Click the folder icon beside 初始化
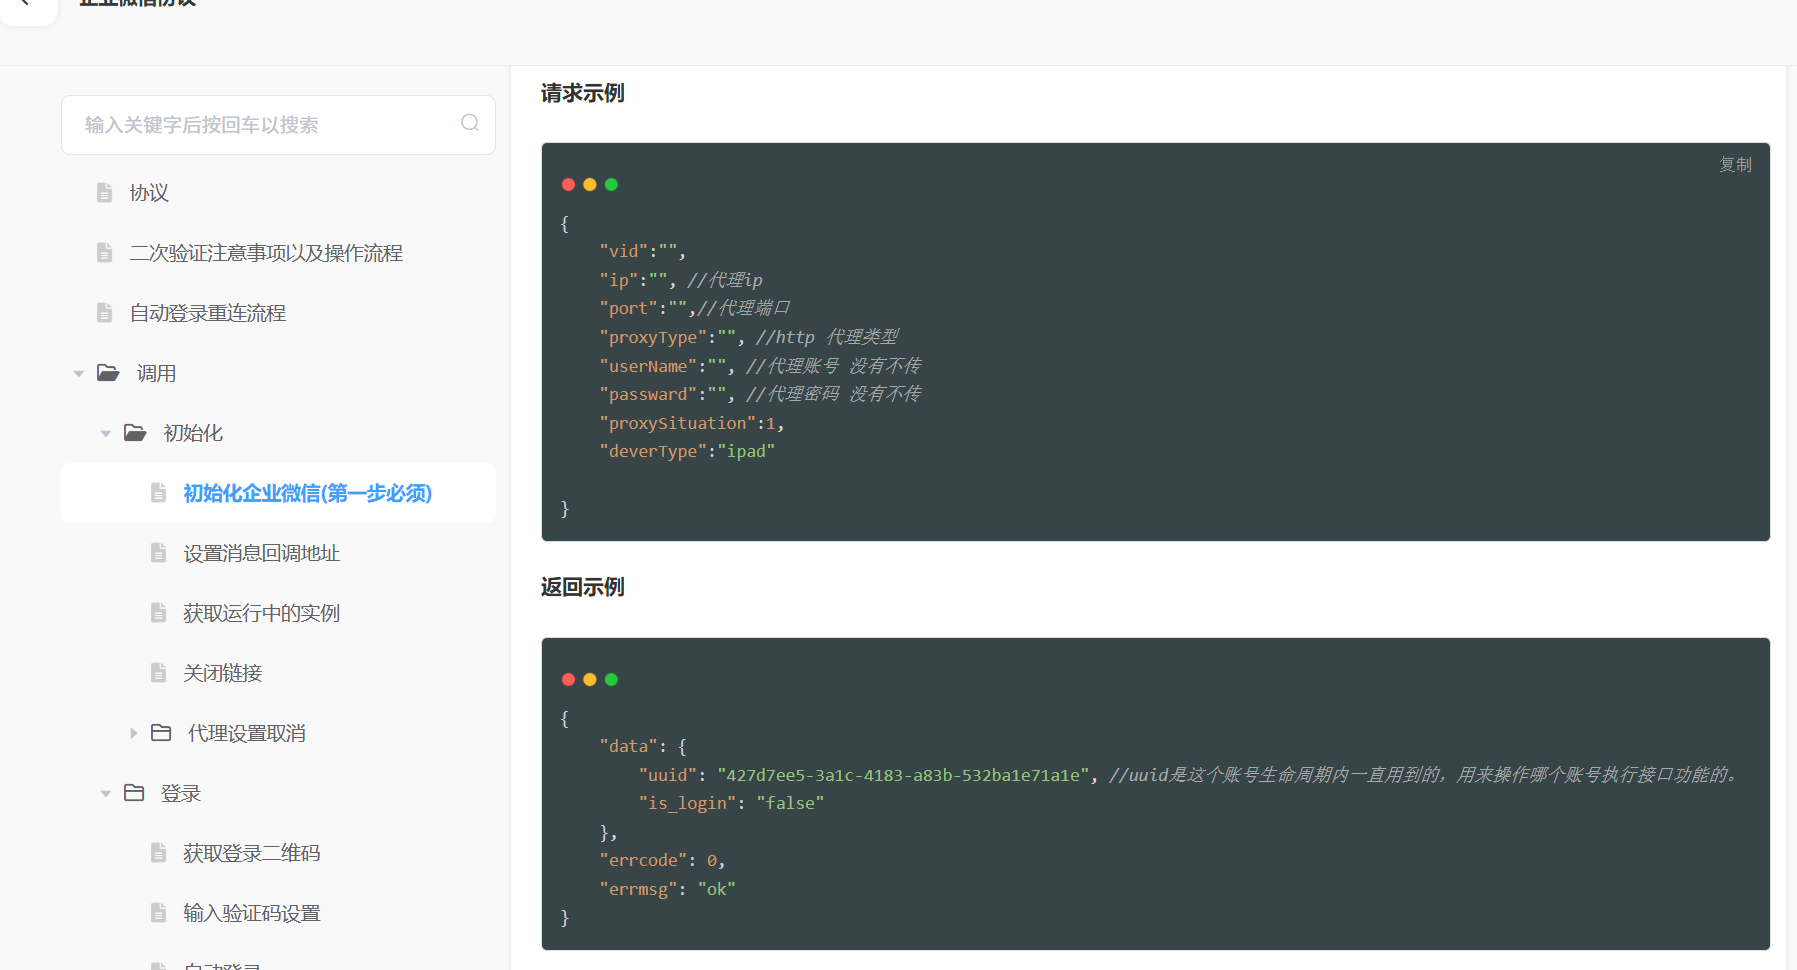This screenshot has height=970, width=1797. (x=135, y=433)
